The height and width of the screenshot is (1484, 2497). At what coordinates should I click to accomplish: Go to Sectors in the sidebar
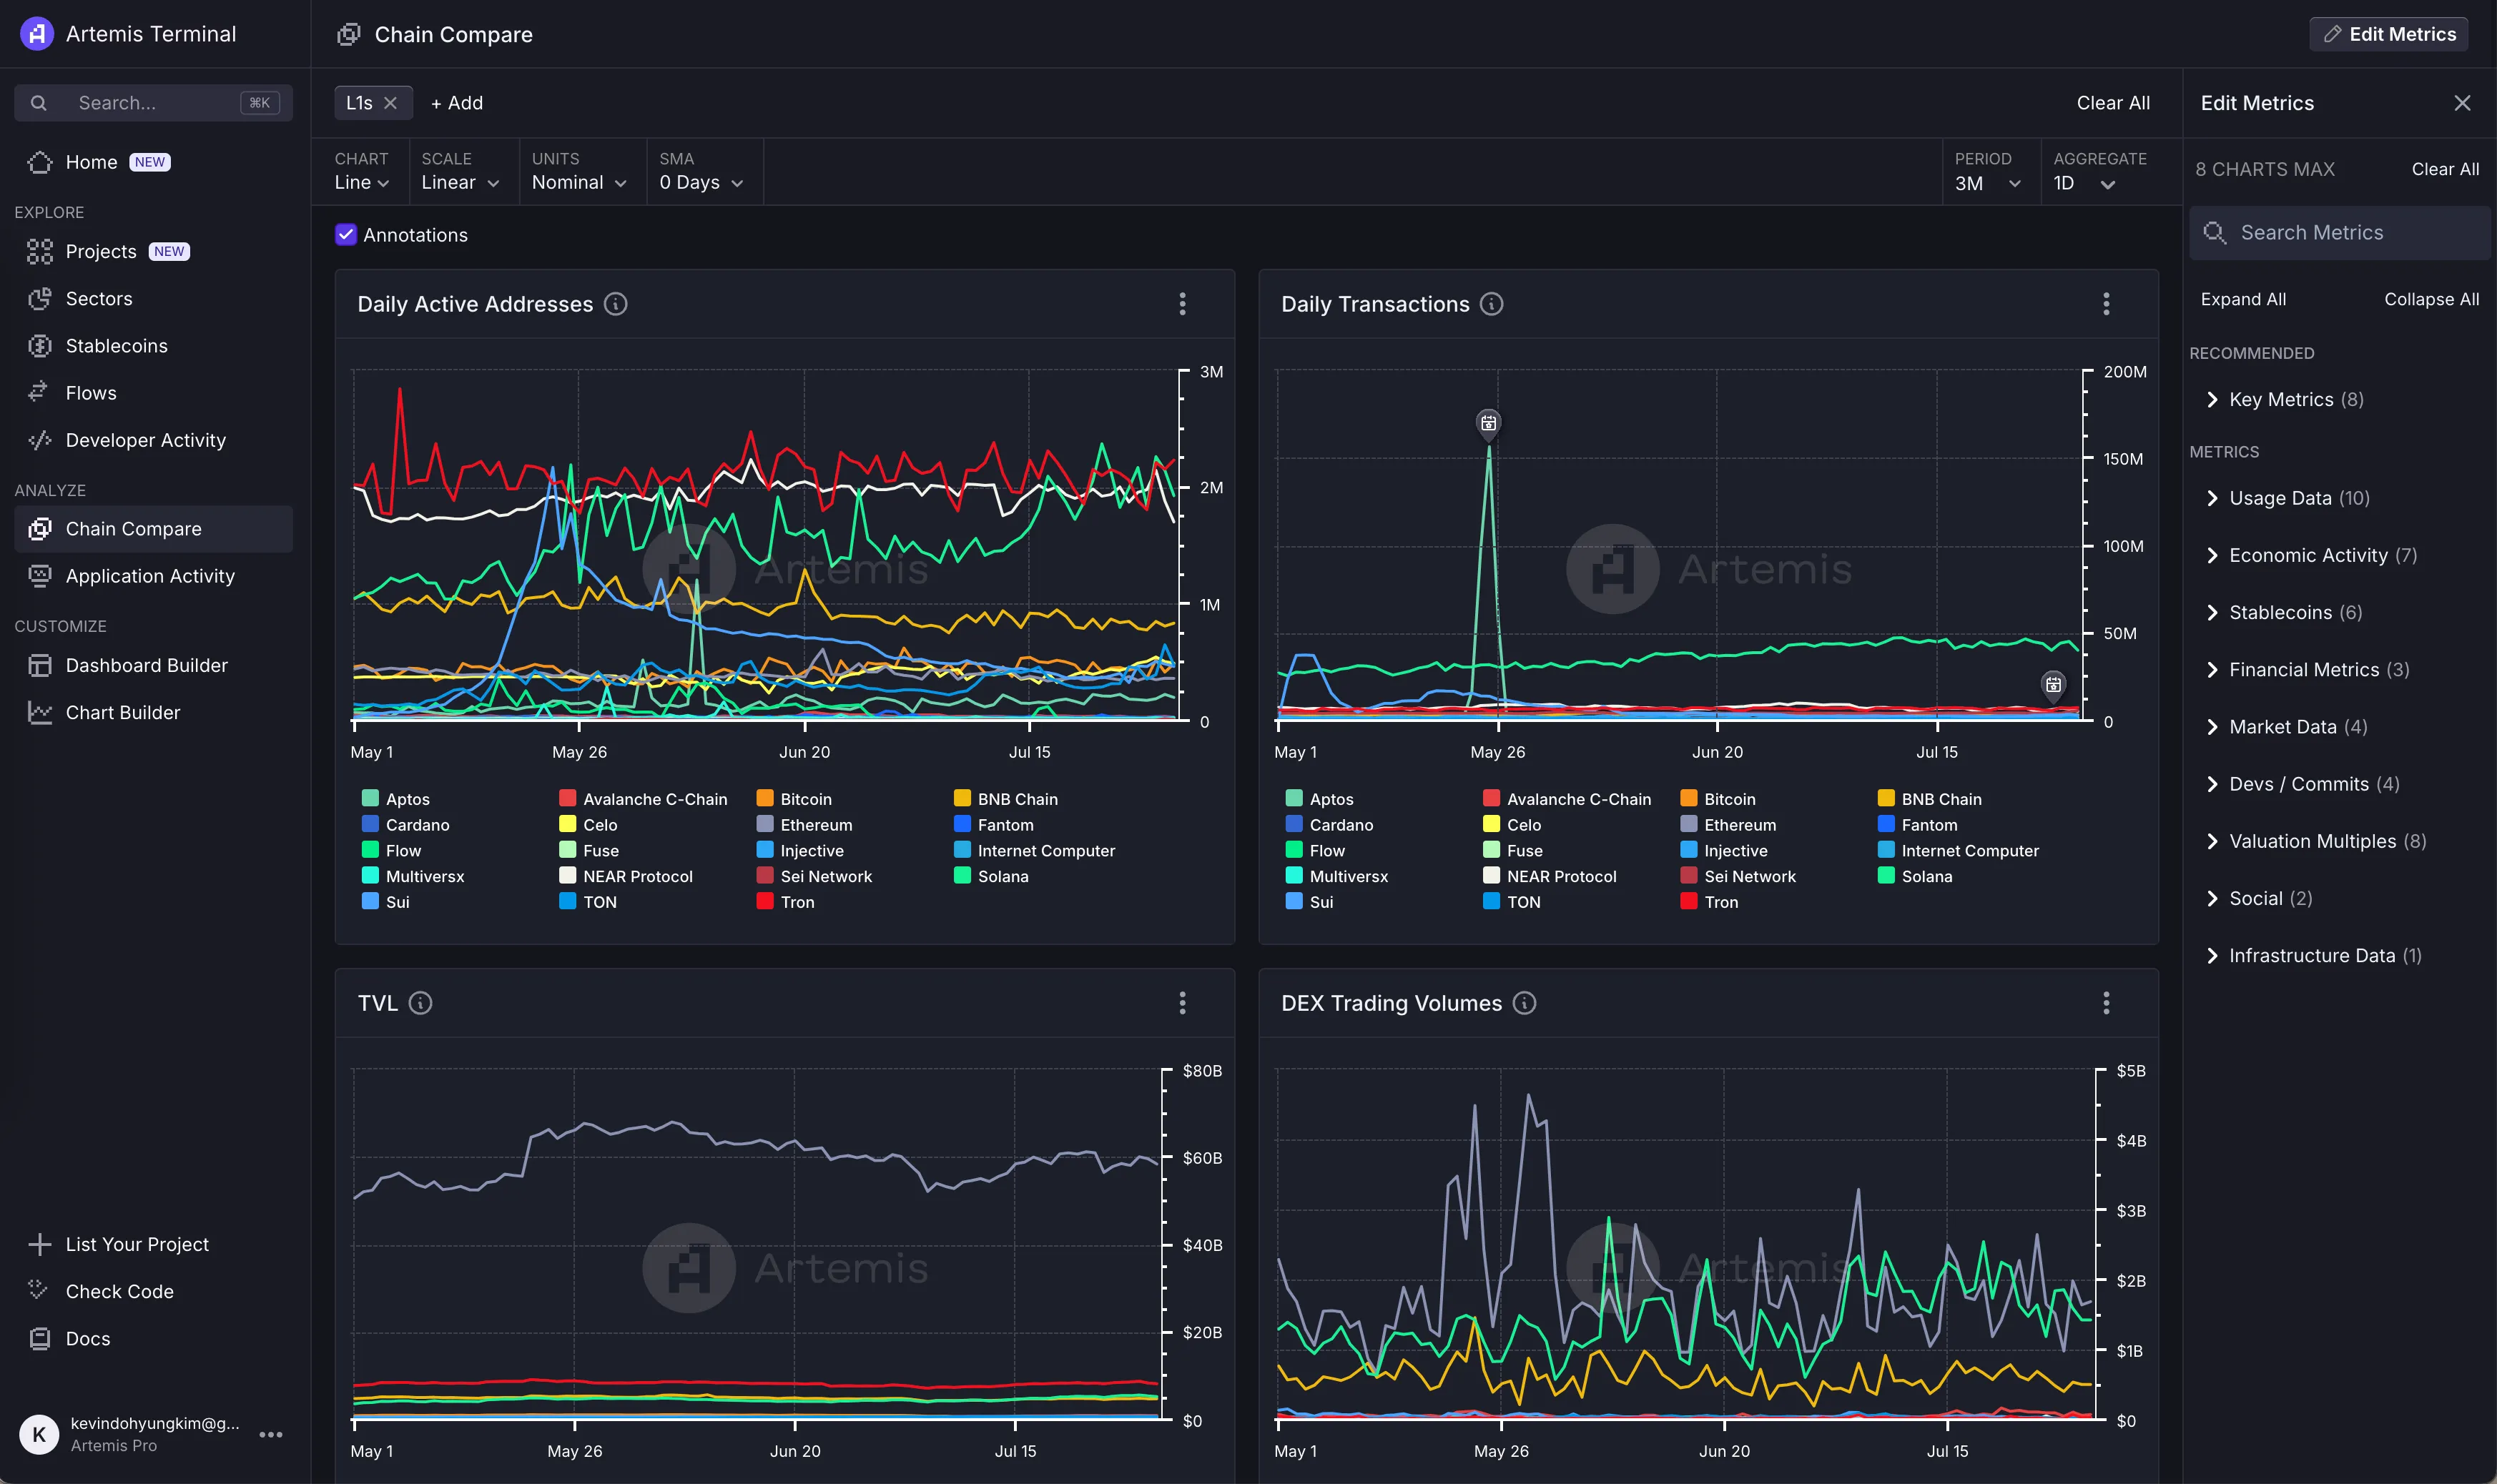click(x=153, y=299)
